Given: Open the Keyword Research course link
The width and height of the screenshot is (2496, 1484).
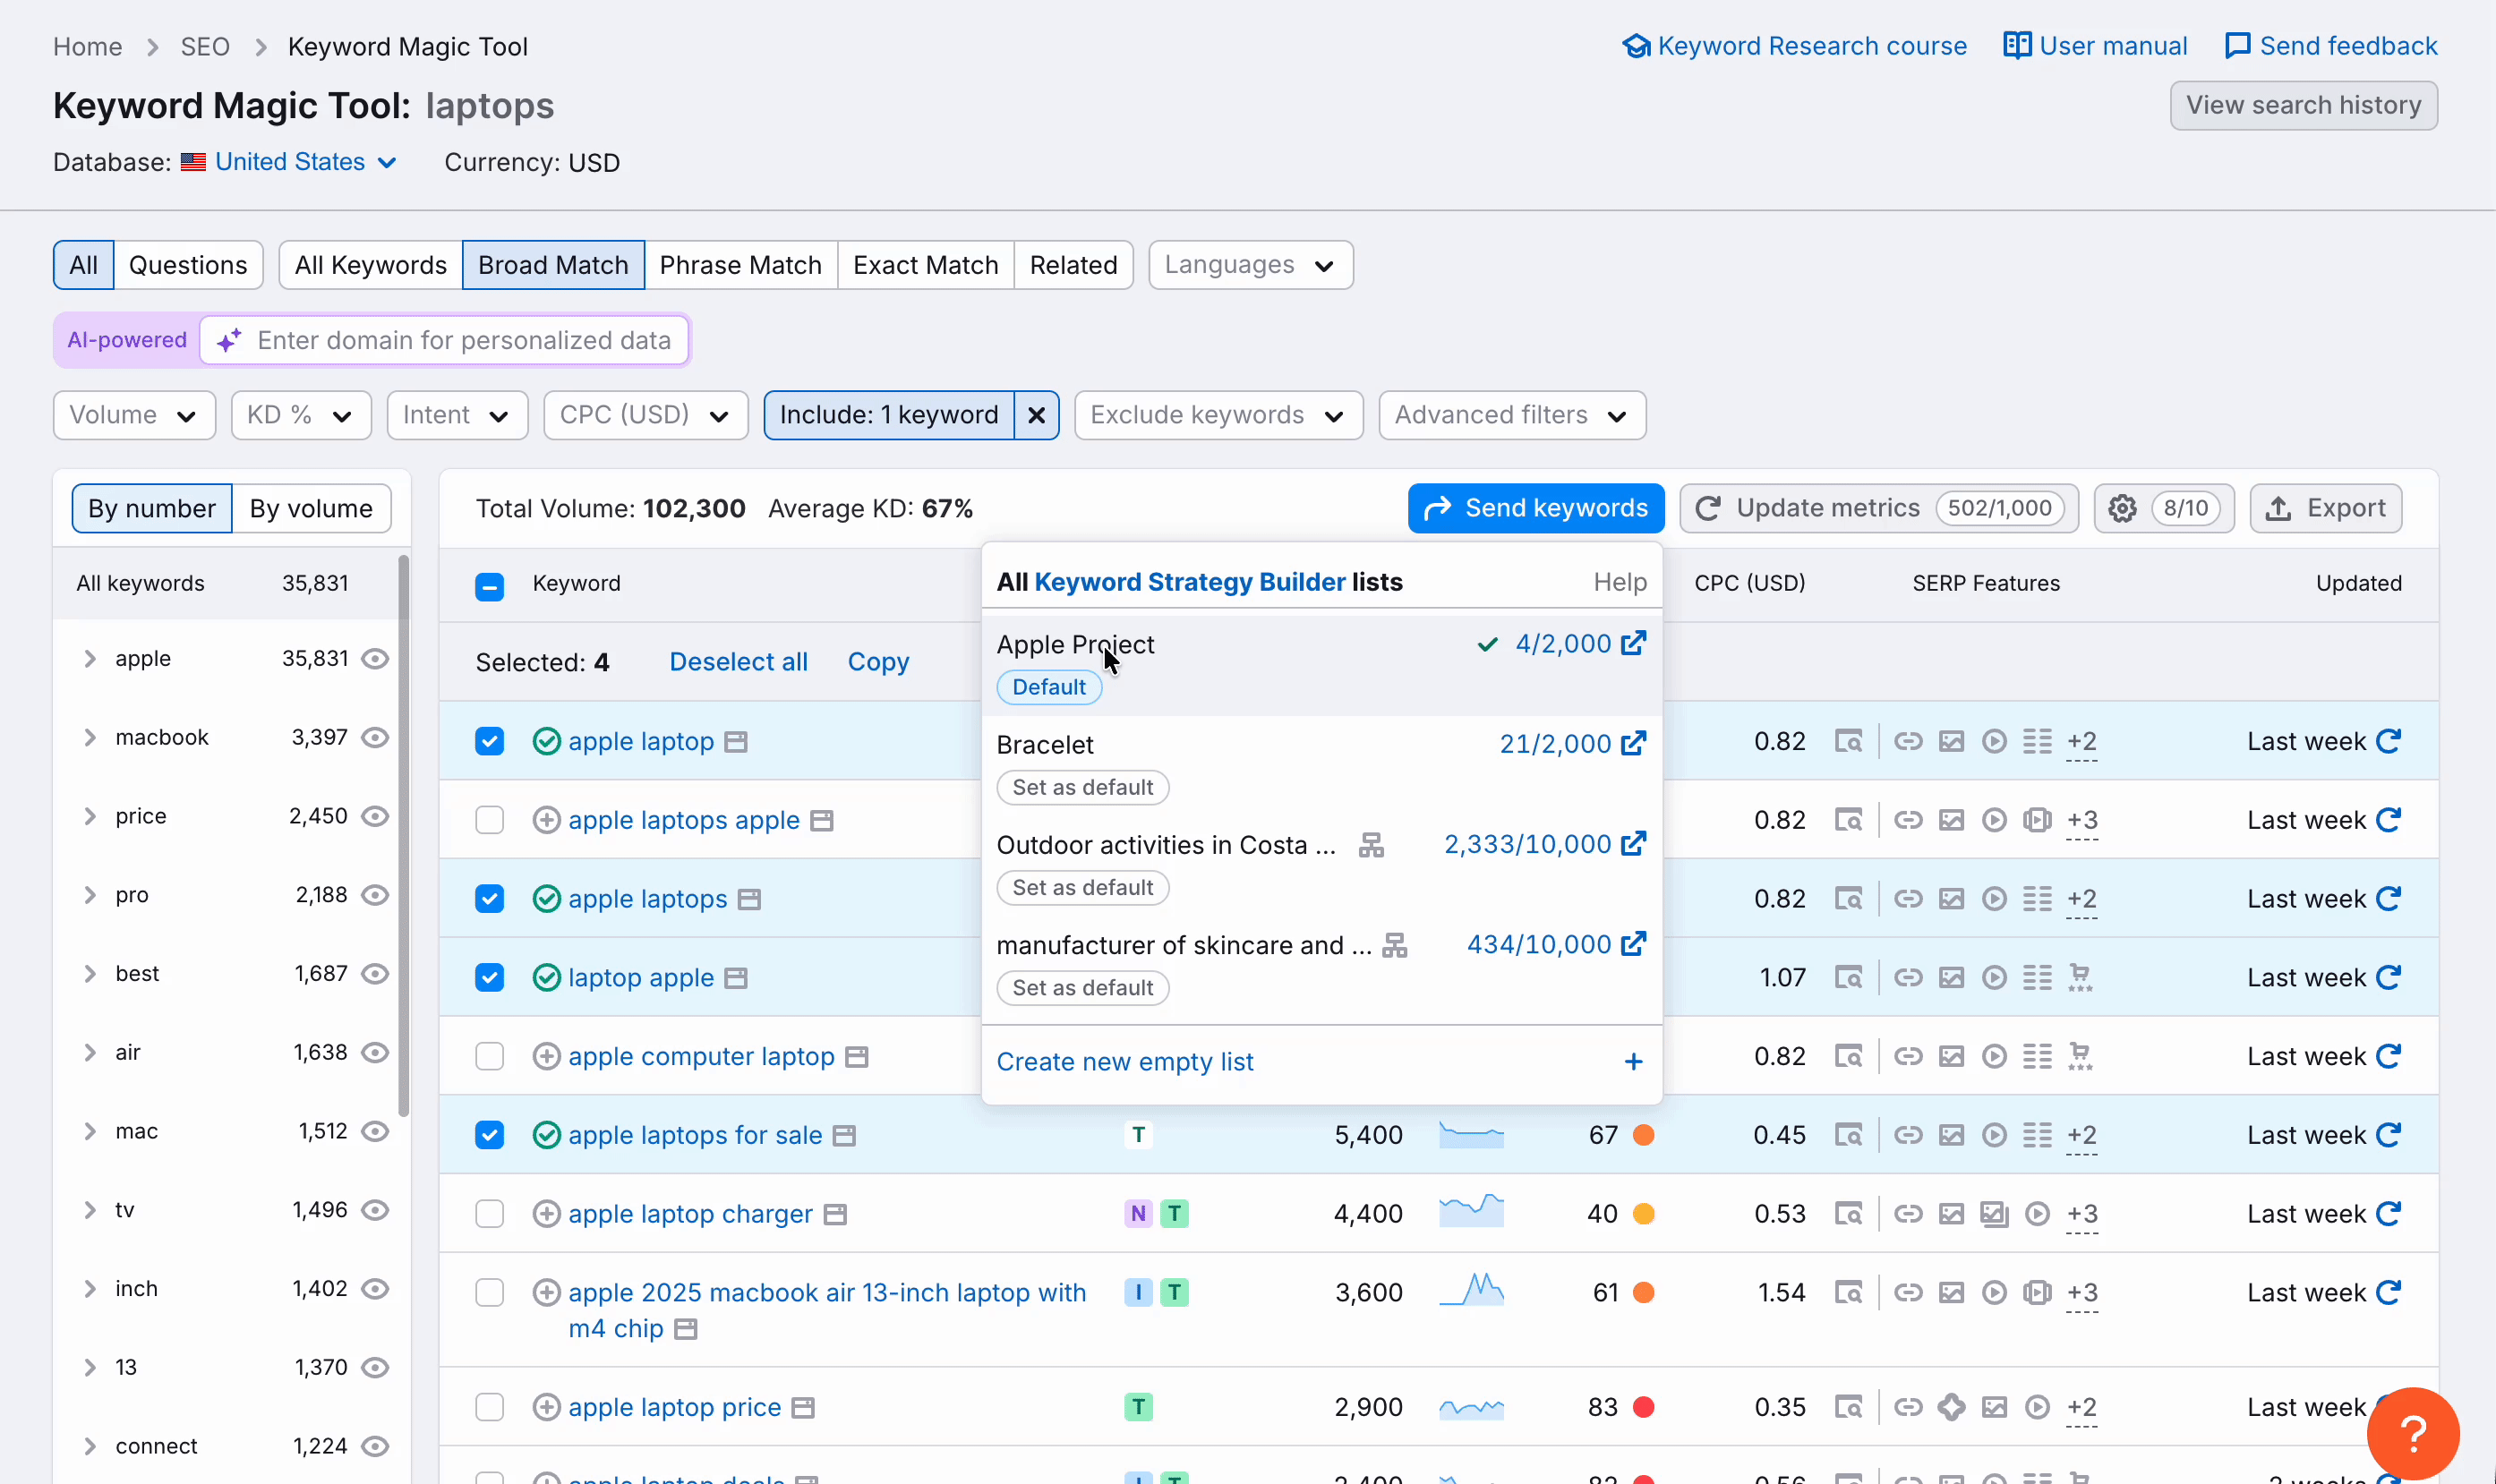Looking at the screenshot, I should [1794, 46].
